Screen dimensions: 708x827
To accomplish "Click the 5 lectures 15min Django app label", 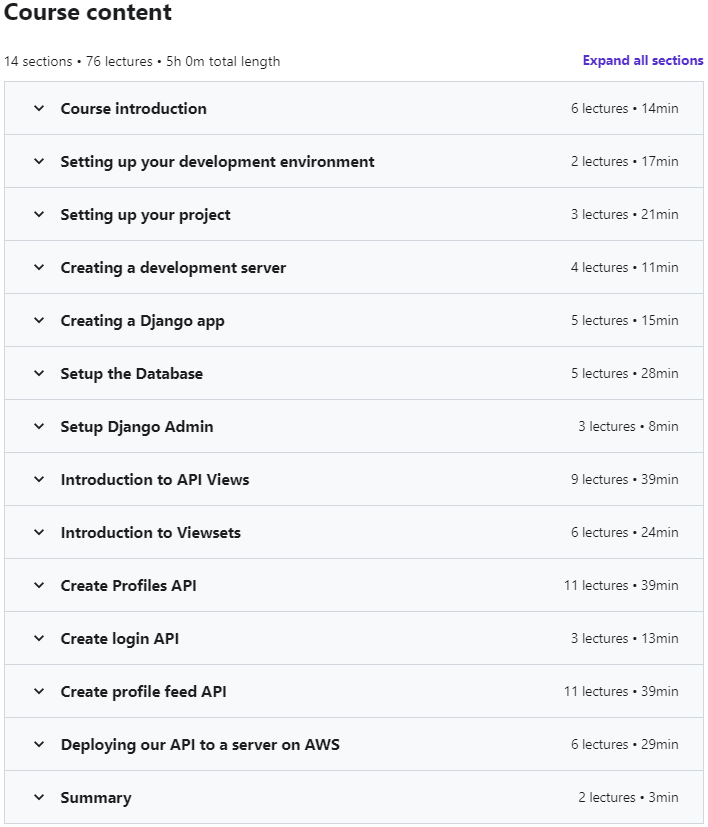I will click(x=625, y=321).
